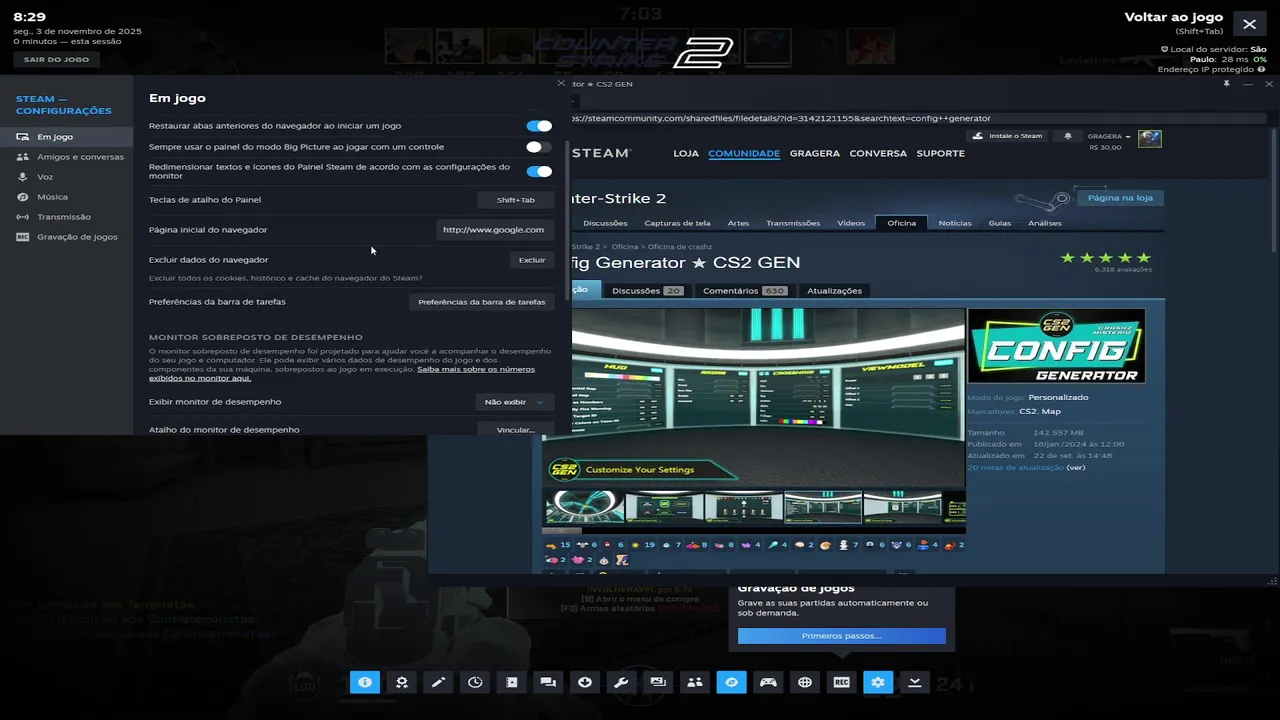Click the homepage field 'http://www.google.com'
This screenshot has height=720, width=1280.
(x=494, y=230)
